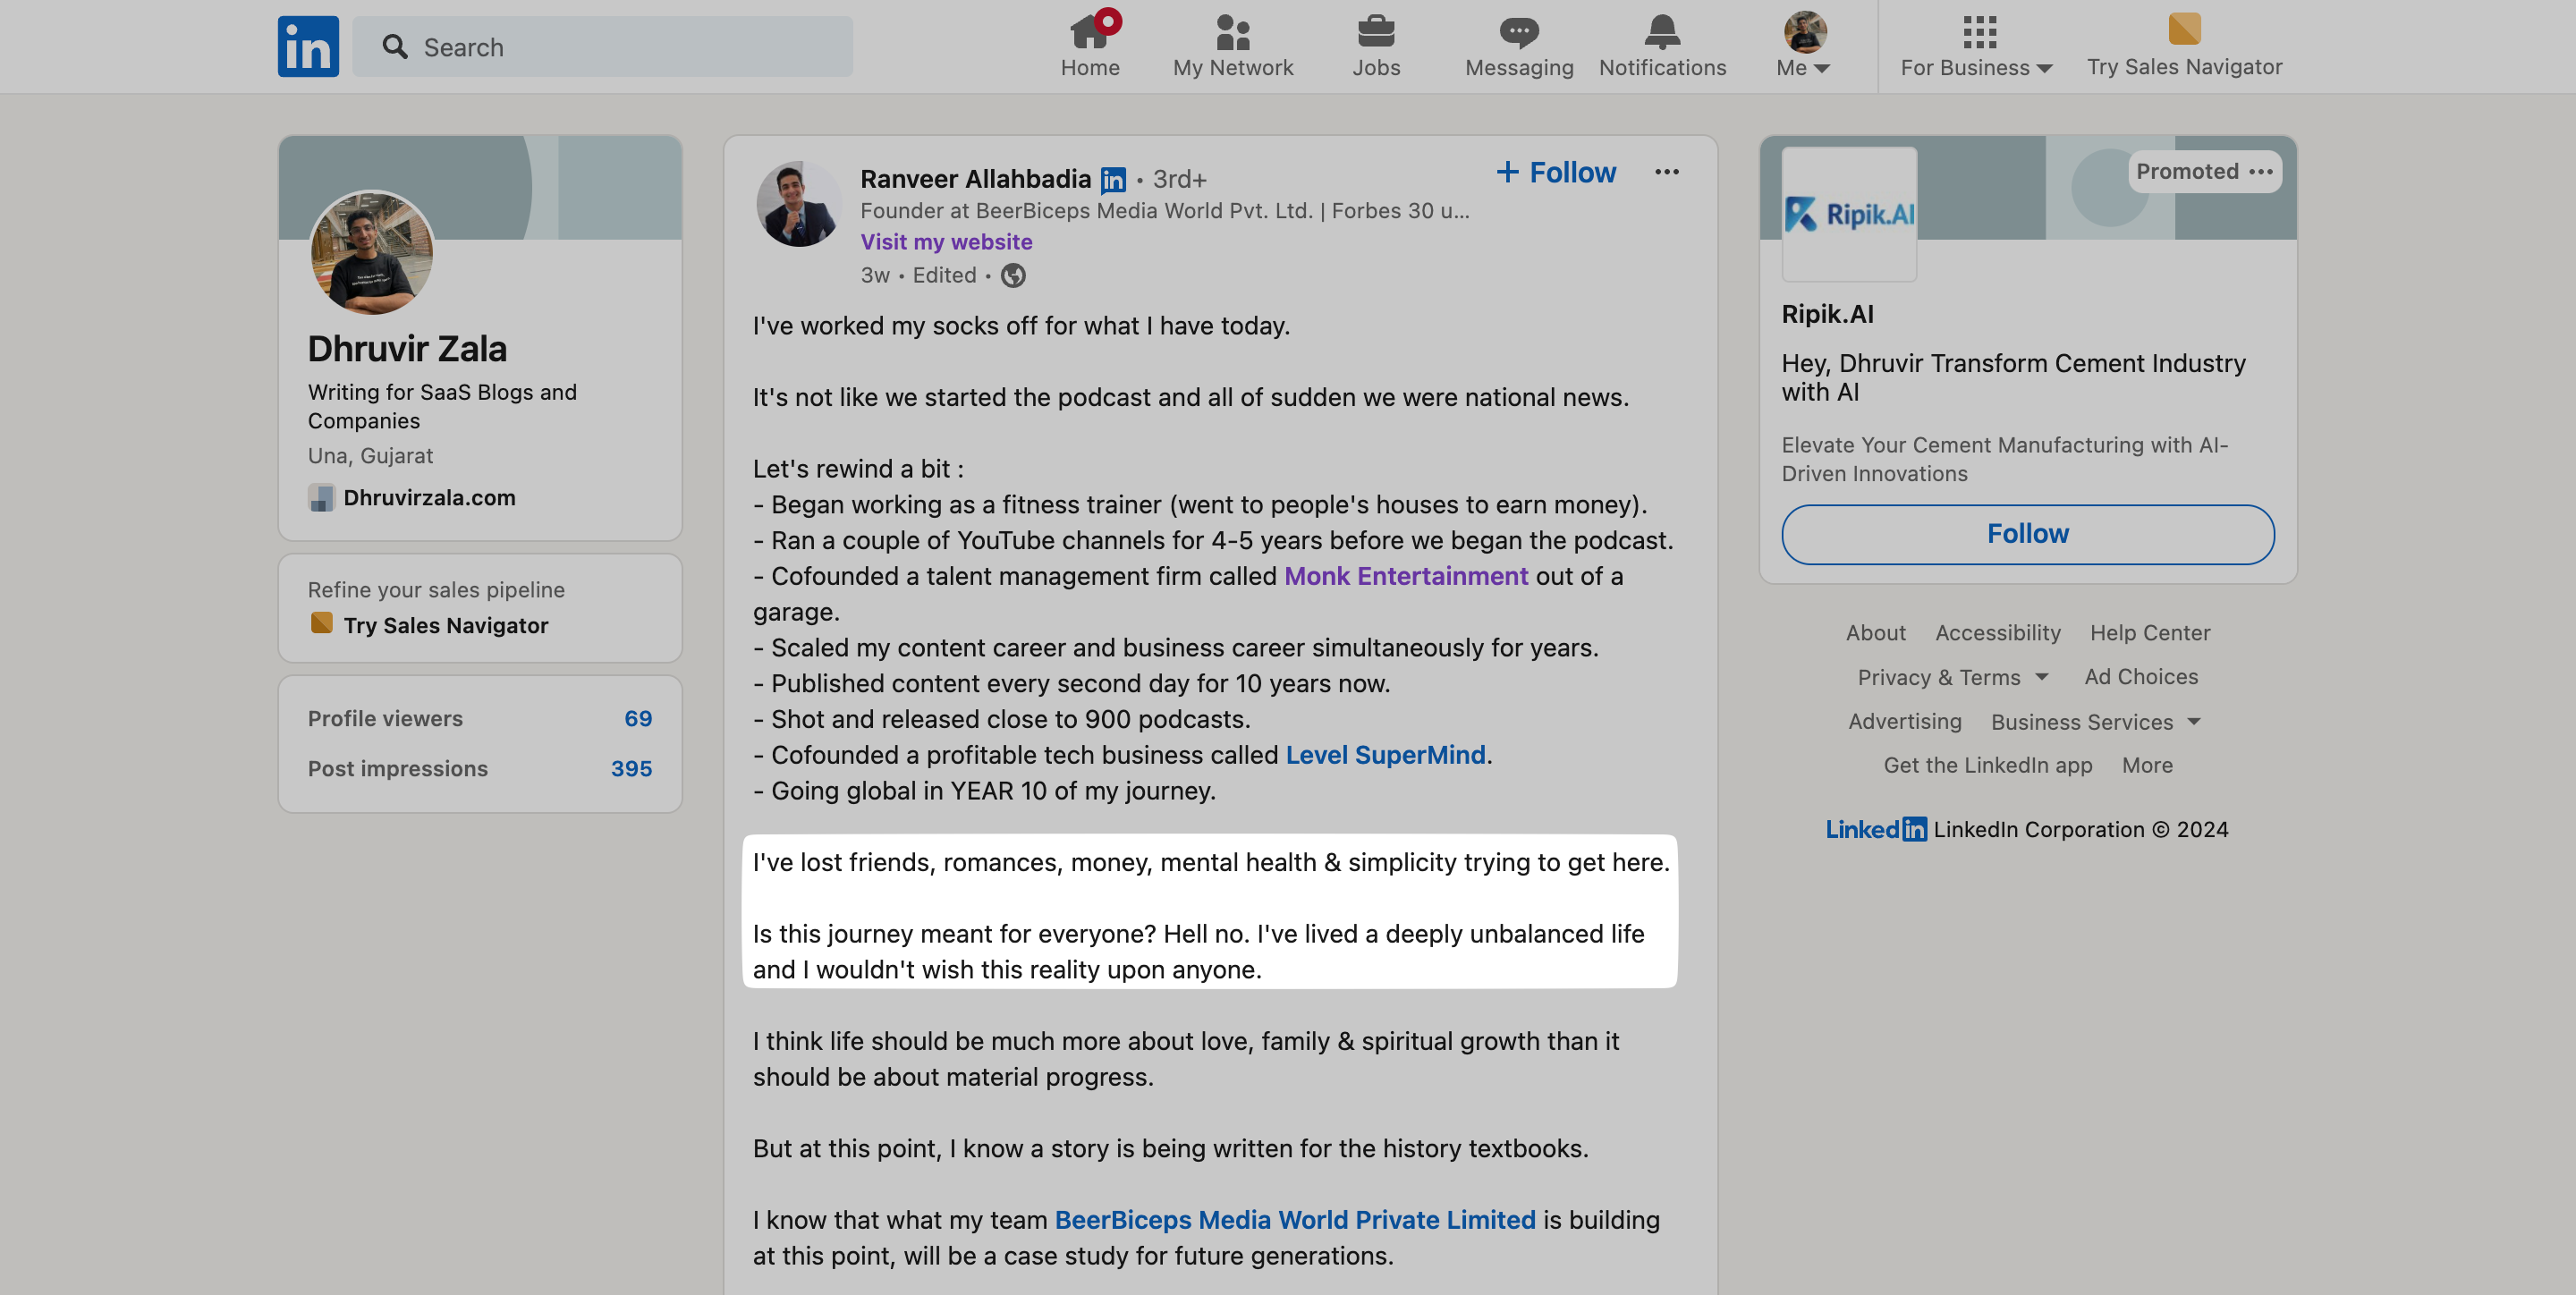Open the Accessibility footer link
Image resolution: width=2576 pixels, height=1295 pixels.
(x=1997, y=633)
